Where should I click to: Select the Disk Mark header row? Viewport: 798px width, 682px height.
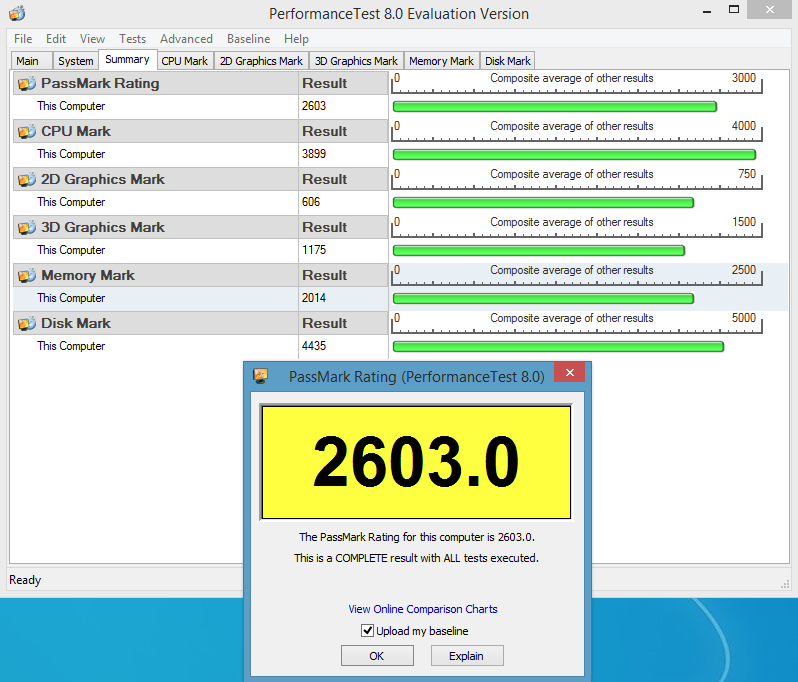point(201,323)
